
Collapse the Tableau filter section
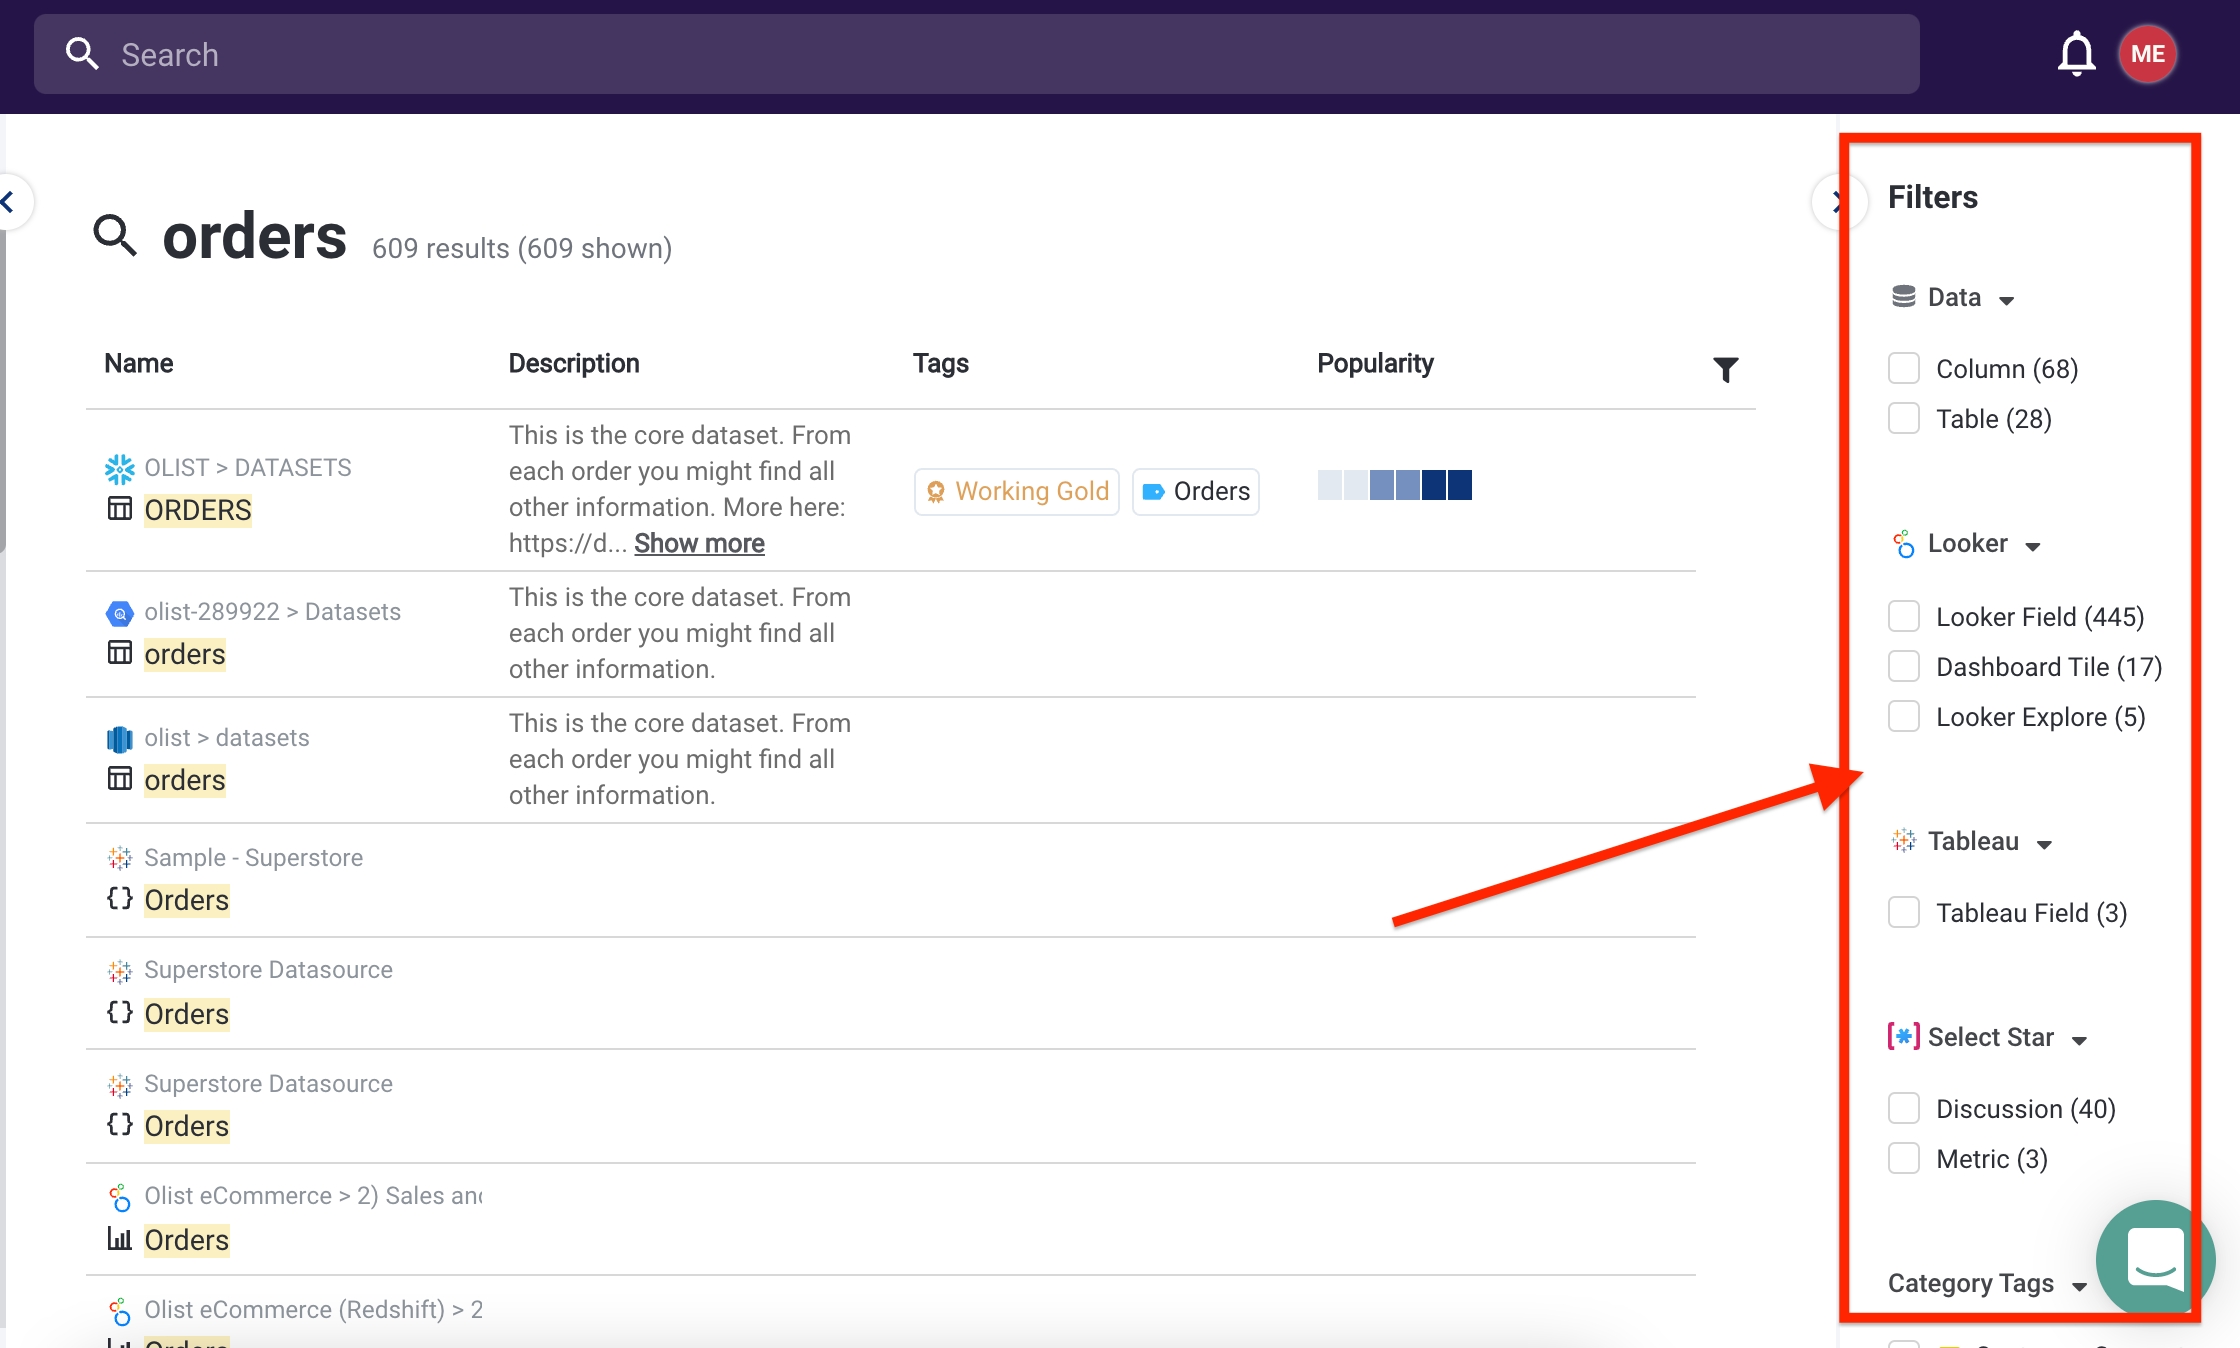coord(2044,843)
